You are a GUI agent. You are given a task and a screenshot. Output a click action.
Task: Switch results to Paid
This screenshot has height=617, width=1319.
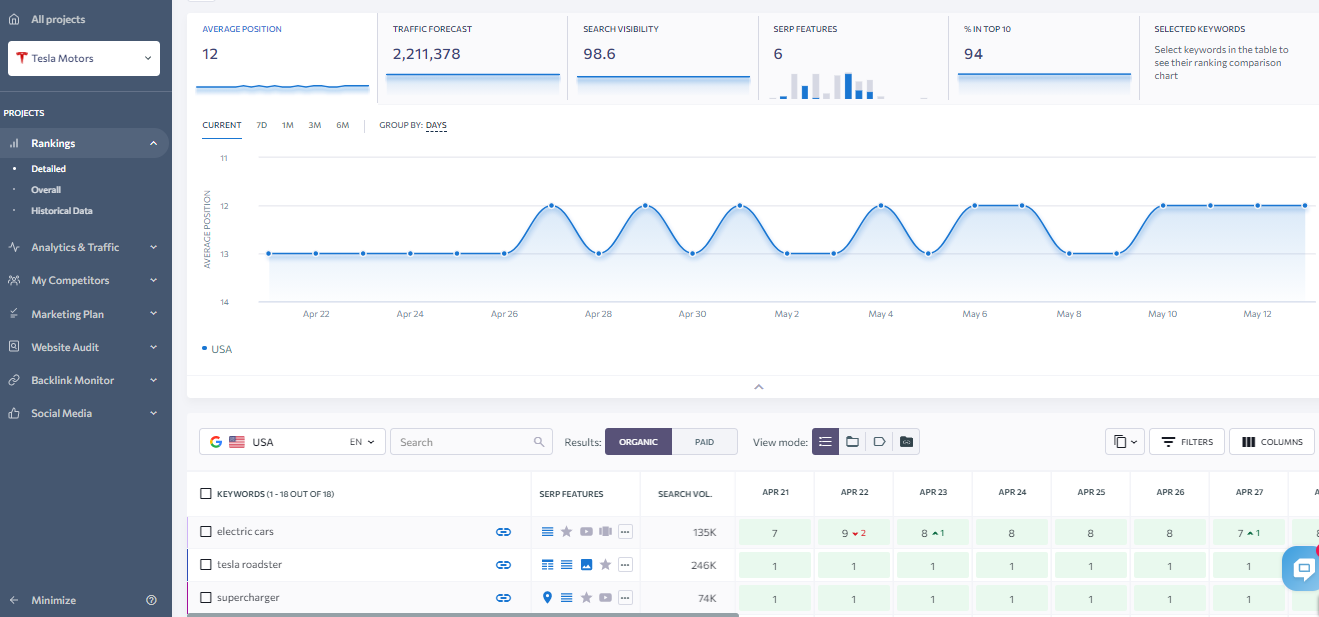[x=704, y=442]
